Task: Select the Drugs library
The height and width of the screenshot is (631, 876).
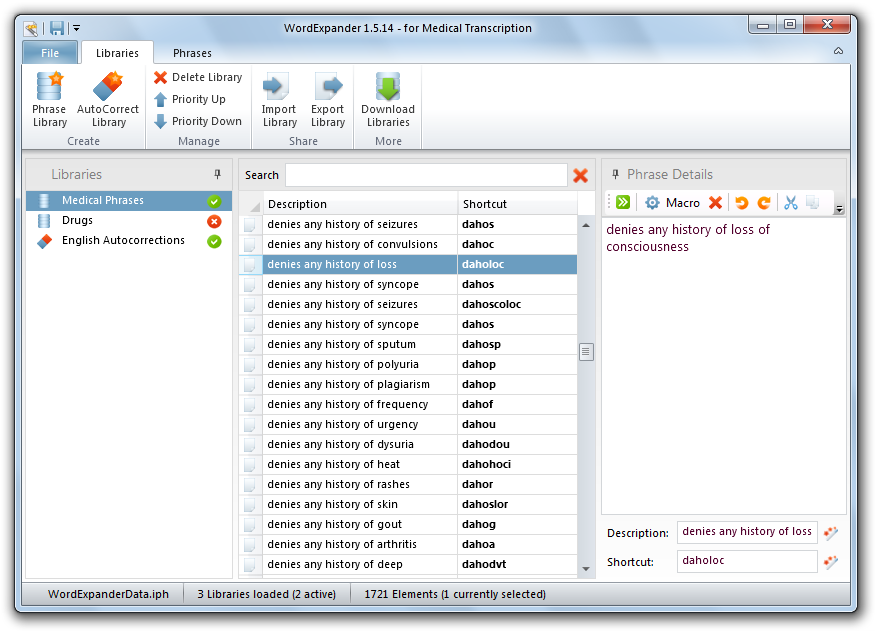Action: click(x=128, y=221)
